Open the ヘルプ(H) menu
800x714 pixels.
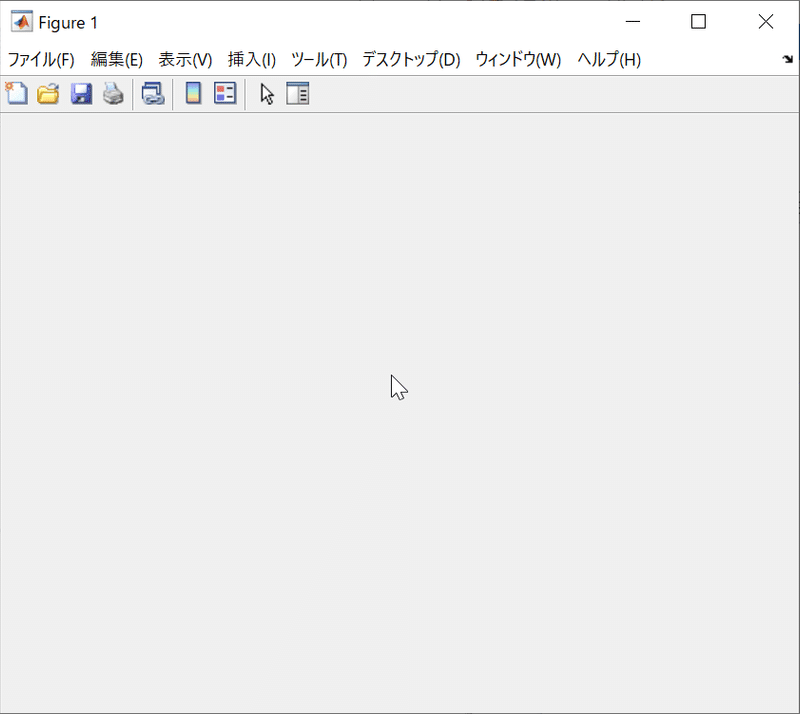(609, 60)
